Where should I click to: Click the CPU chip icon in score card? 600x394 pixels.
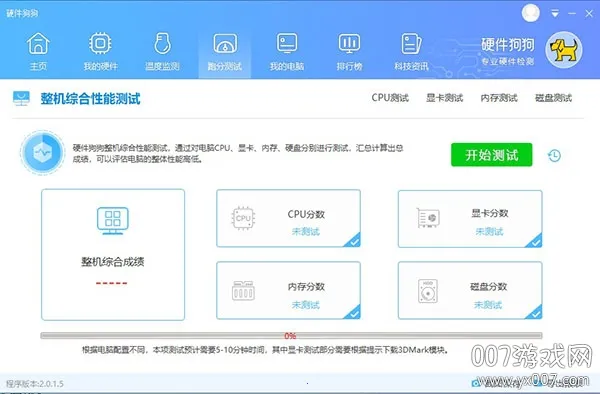point(243,218)
